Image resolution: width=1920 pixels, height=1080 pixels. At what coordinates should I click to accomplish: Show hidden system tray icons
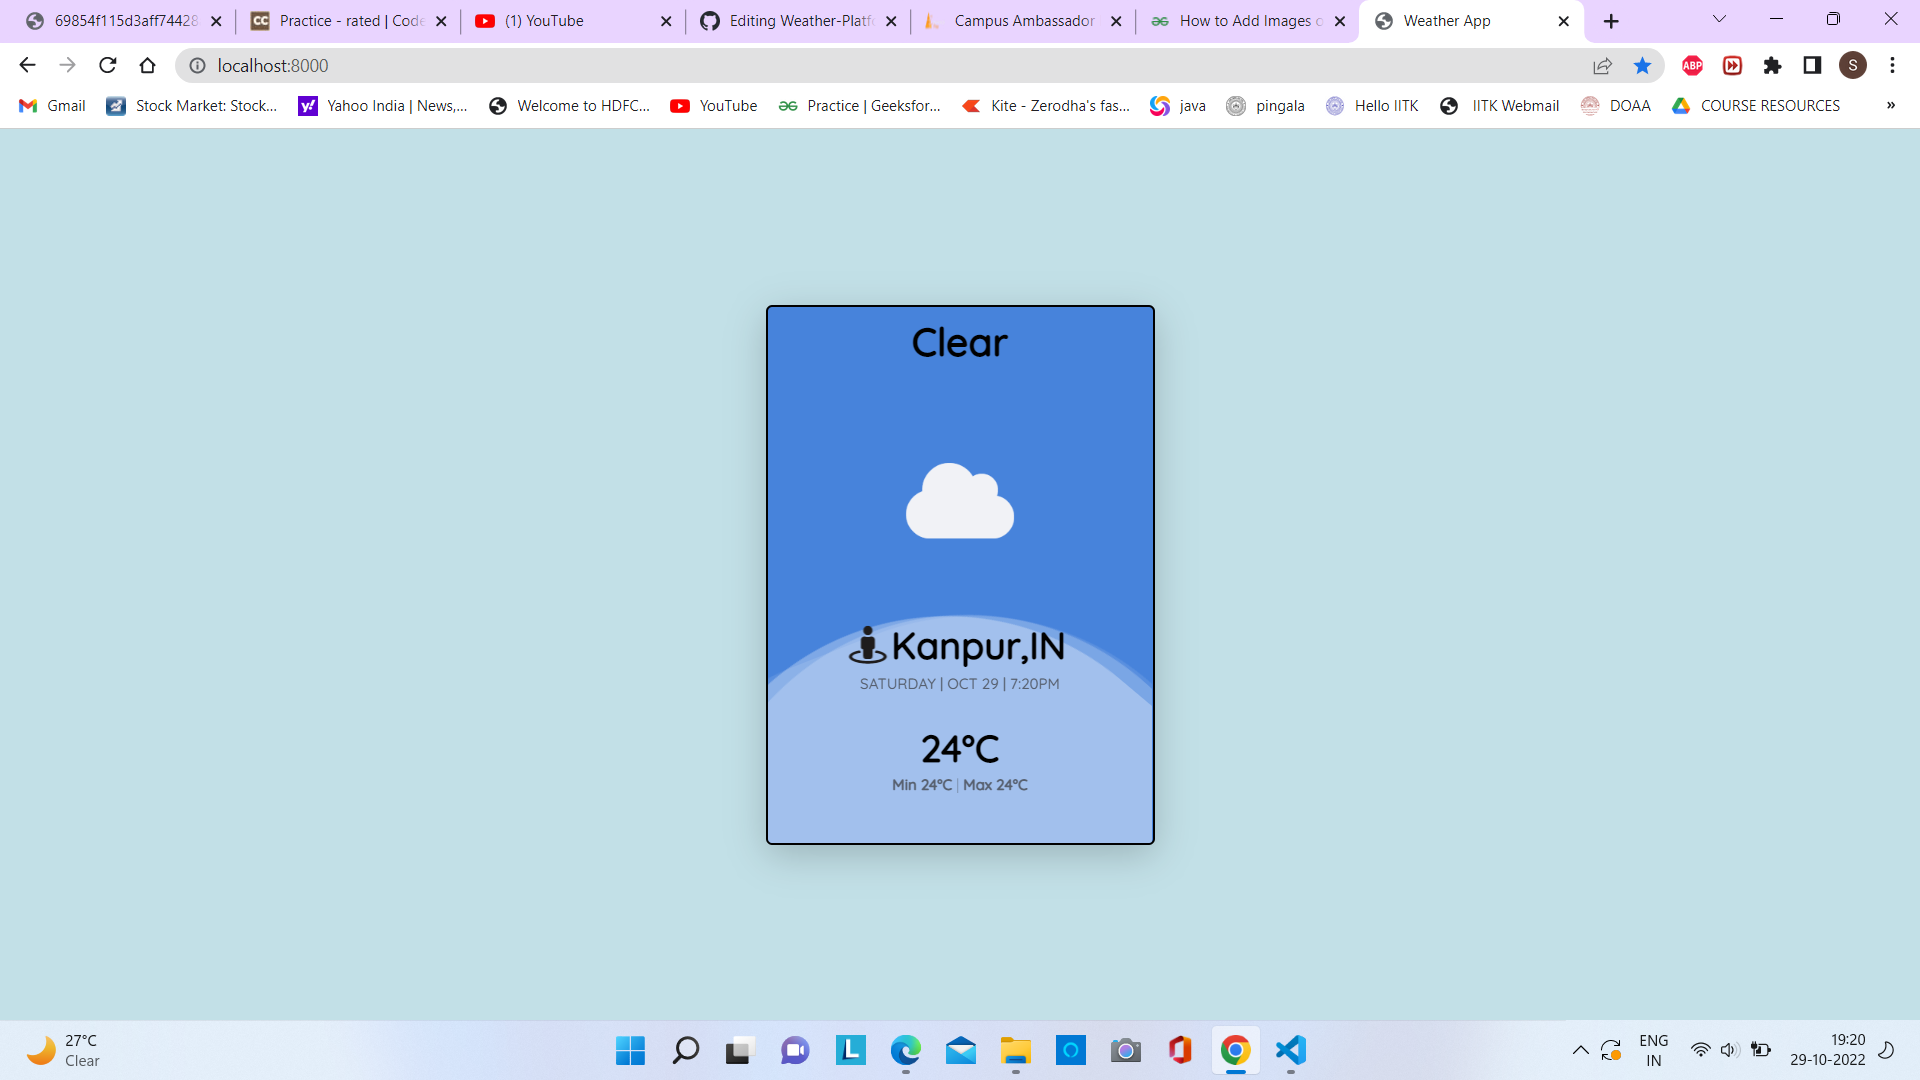click(1580, 1050)
